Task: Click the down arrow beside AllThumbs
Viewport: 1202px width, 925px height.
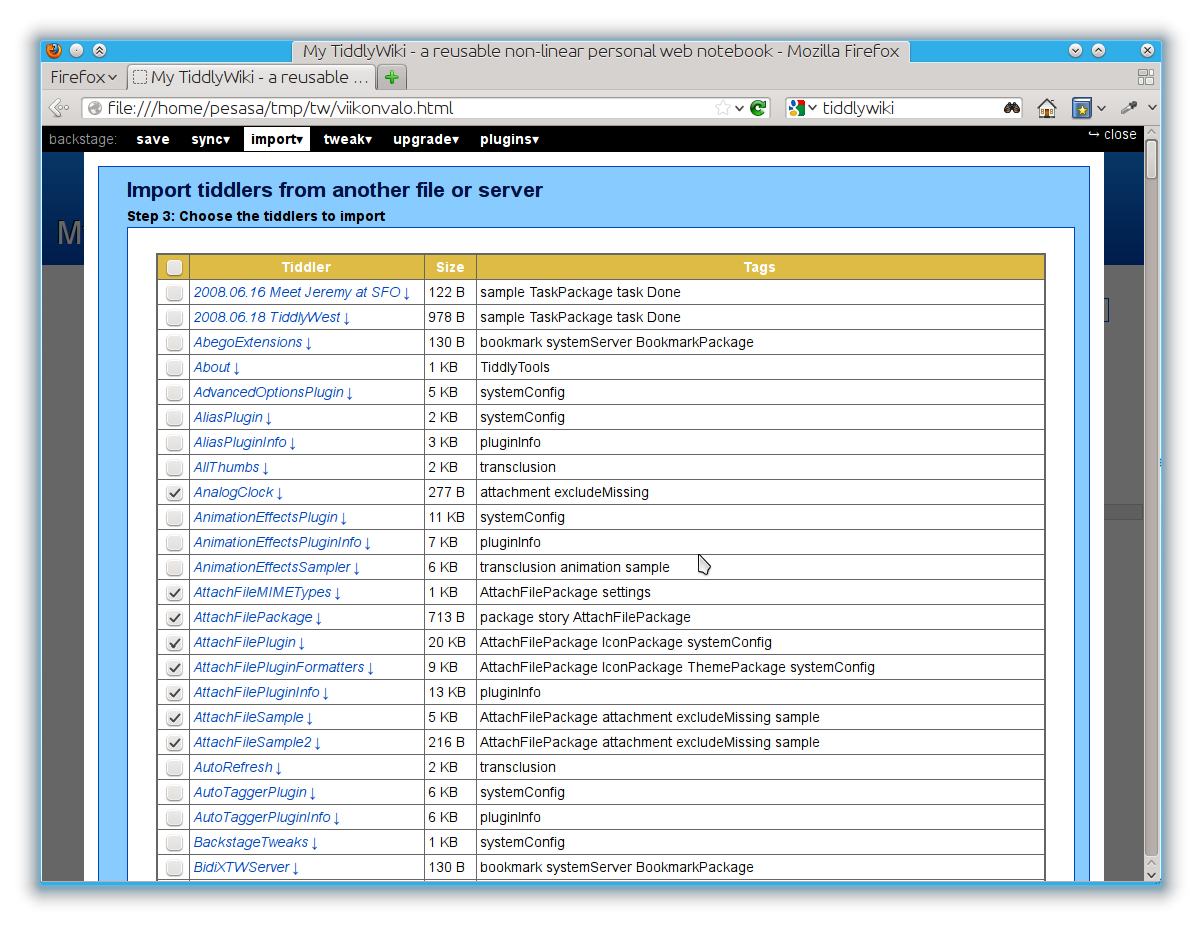Action: [265, 468]
